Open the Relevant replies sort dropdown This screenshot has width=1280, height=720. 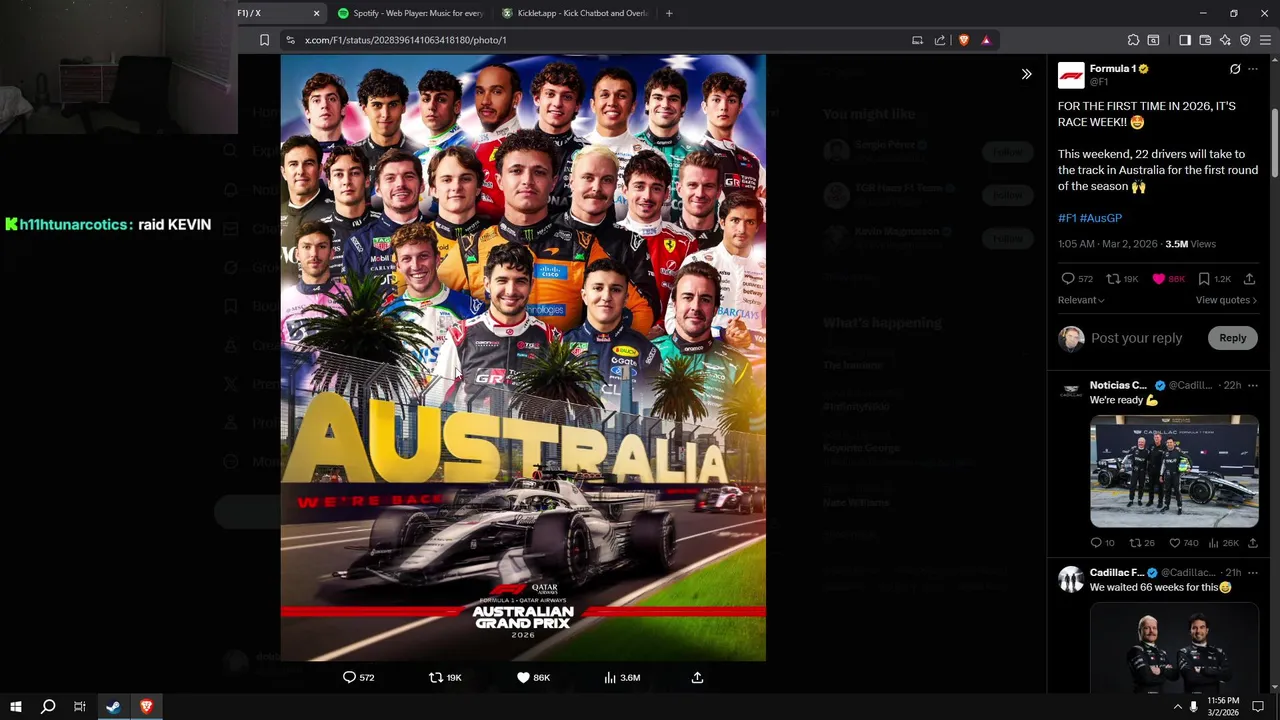coord(1081,300)
